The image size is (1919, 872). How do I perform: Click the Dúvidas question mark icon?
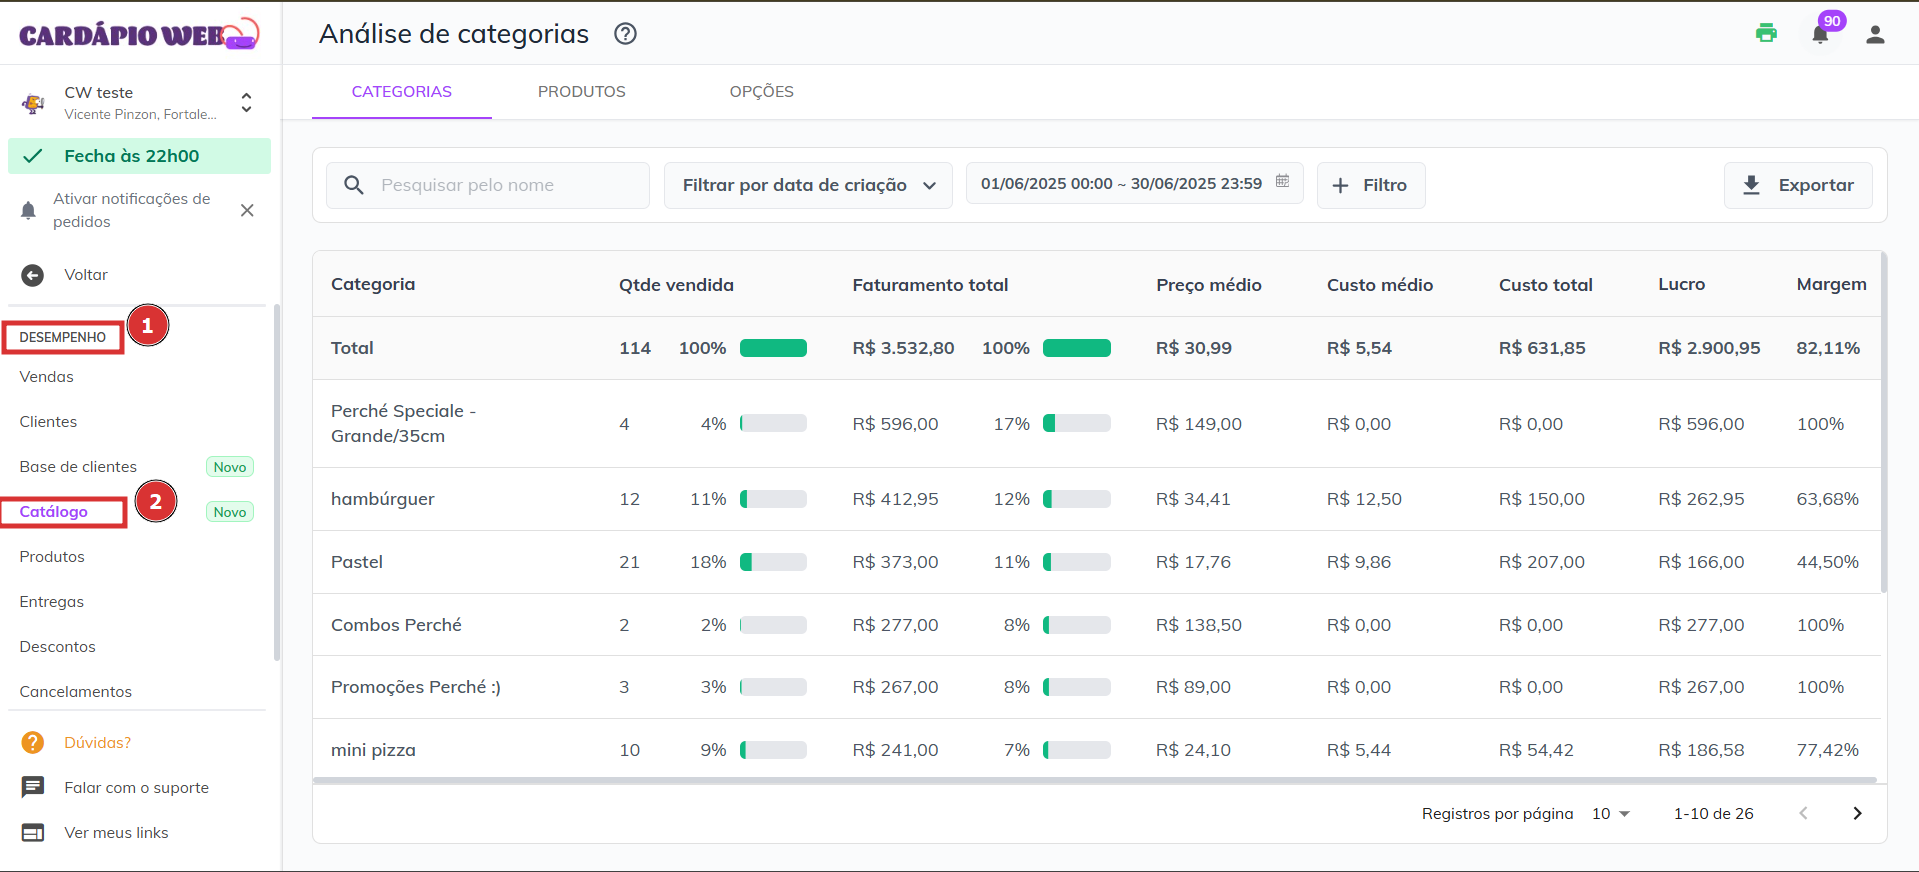pyautogui.click(x=33, y=742)
